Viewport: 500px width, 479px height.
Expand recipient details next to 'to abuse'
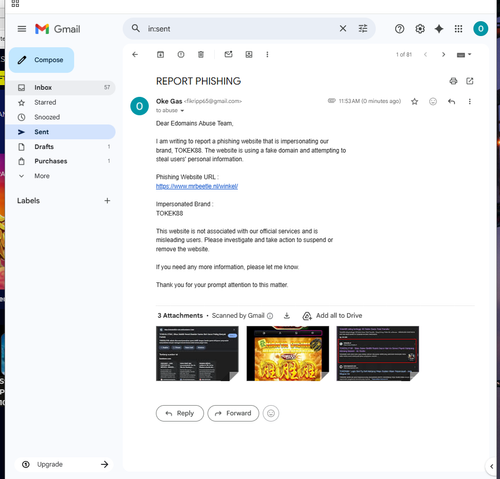182,111
